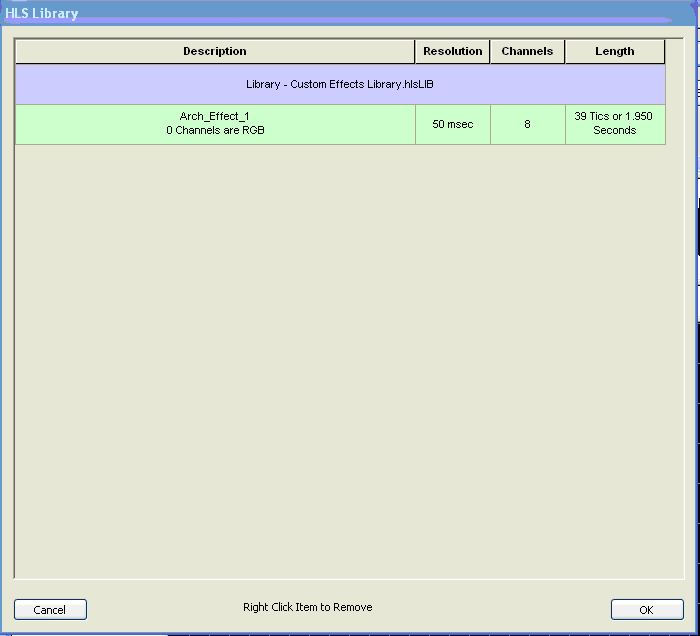
Task: Select the Custom Effects Library.hlsLIB row
Action: [x=340, y=84]
